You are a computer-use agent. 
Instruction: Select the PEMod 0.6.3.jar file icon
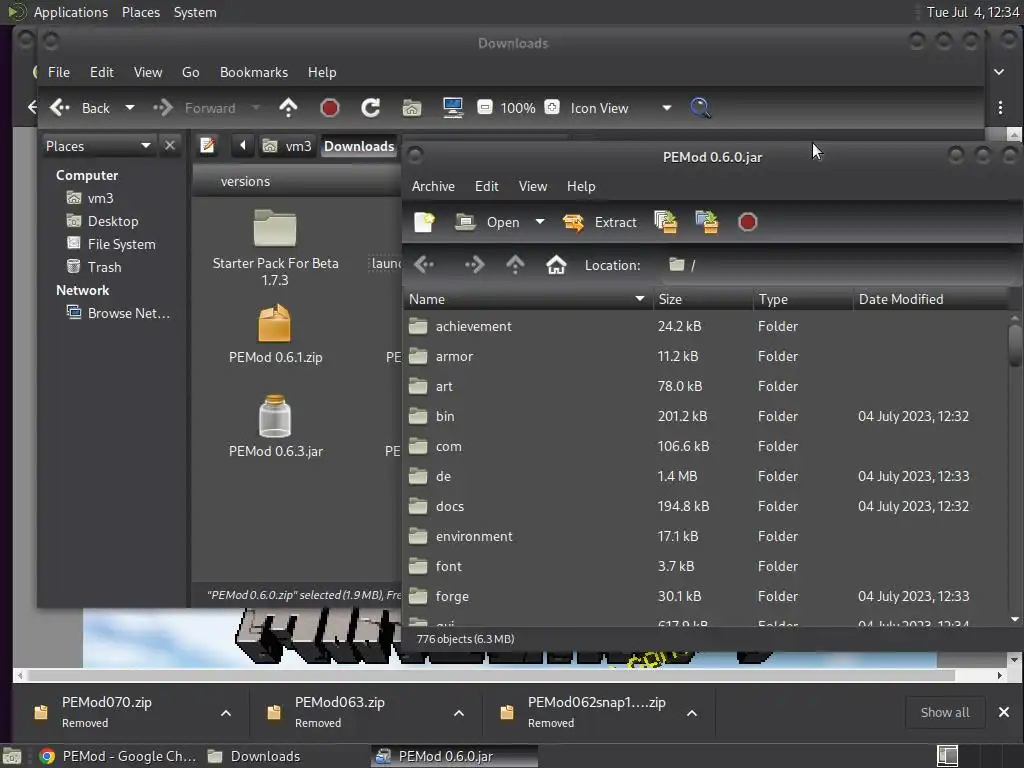pos(275,427)
